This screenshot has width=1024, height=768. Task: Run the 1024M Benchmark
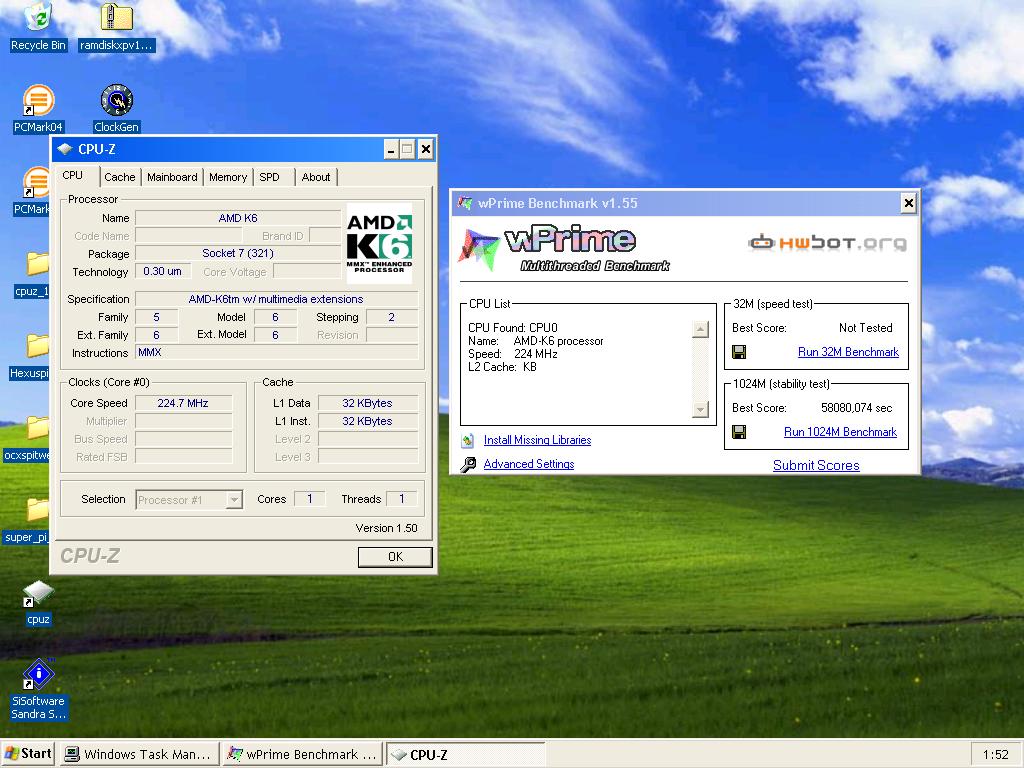click(x=840, y=432)
